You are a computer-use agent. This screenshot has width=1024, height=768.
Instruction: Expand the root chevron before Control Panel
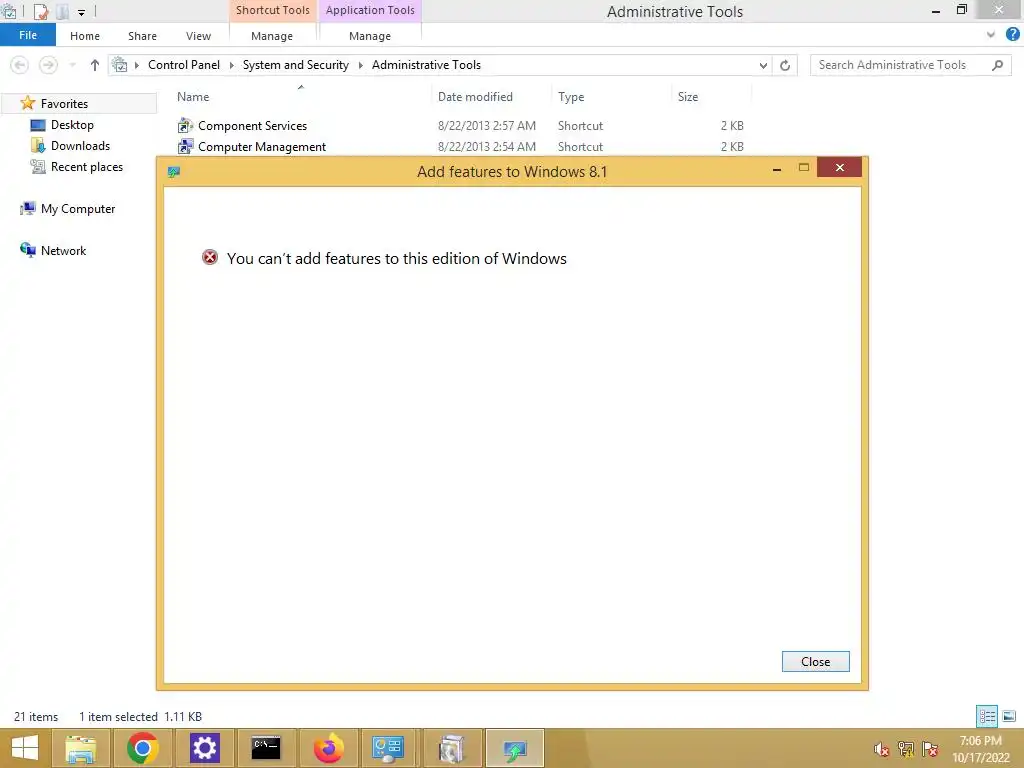pos(136,65)
